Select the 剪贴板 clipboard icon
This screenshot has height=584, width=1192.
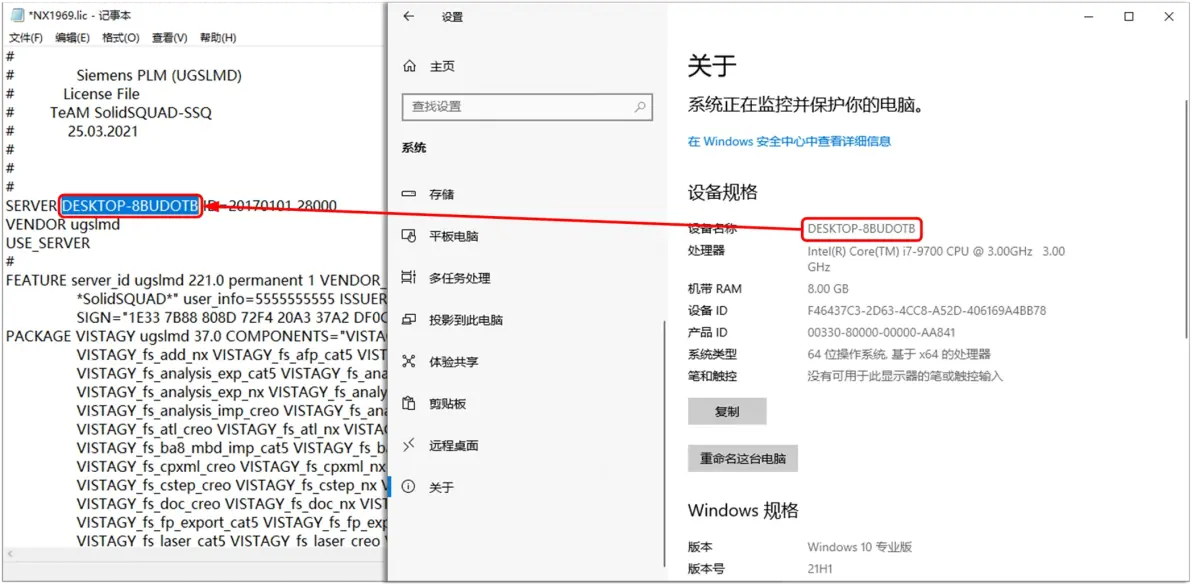coord(409,404)
